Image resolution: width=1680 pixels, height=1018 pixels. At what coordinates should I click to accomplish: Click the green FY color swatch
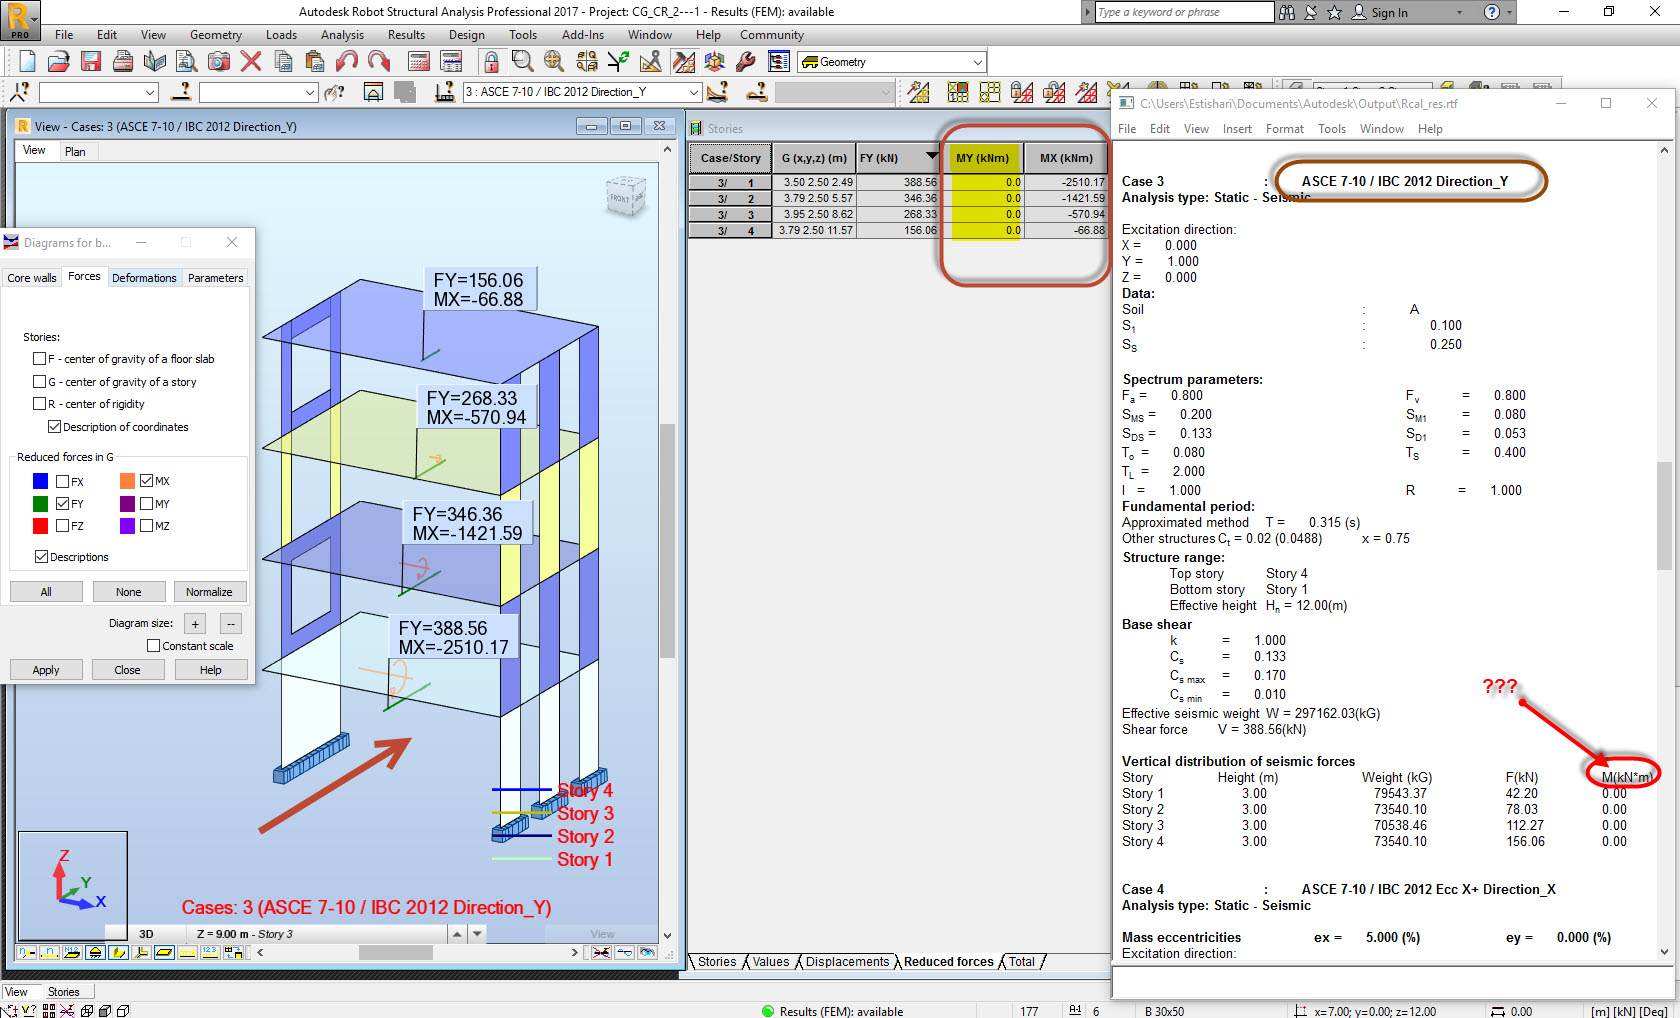(x=40, y=504)
